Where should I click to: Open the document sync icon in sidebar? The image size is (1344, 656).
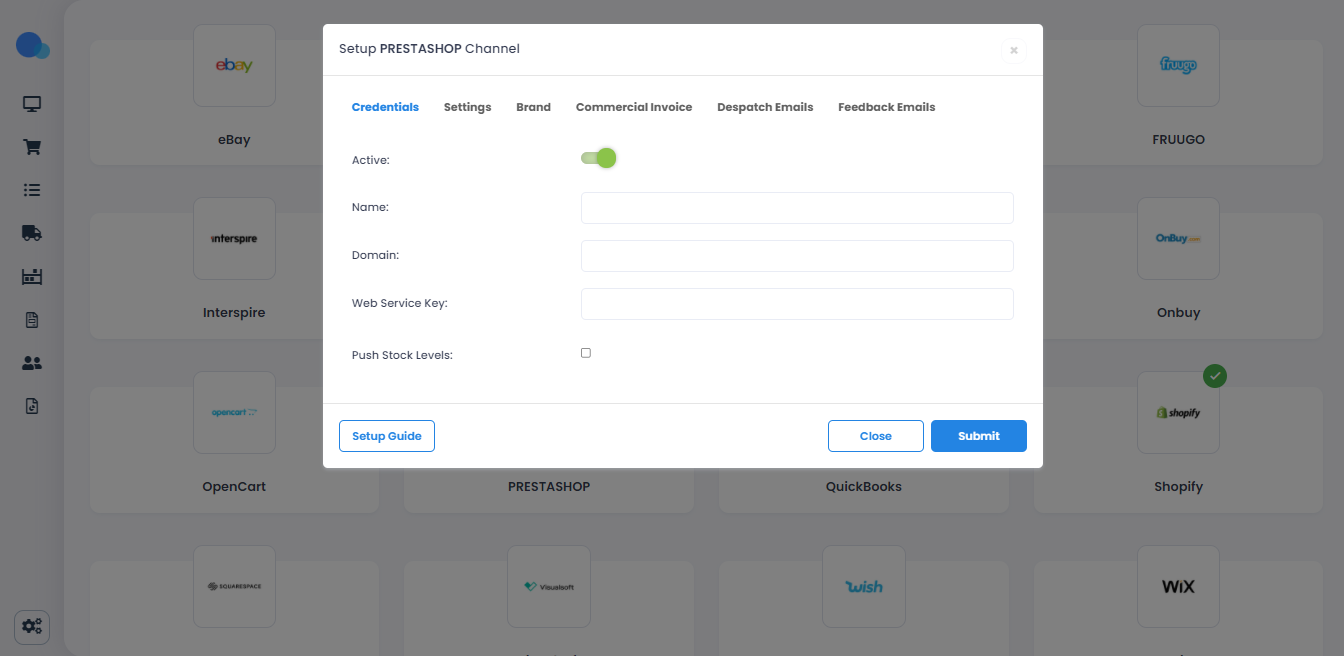point(32,406)
